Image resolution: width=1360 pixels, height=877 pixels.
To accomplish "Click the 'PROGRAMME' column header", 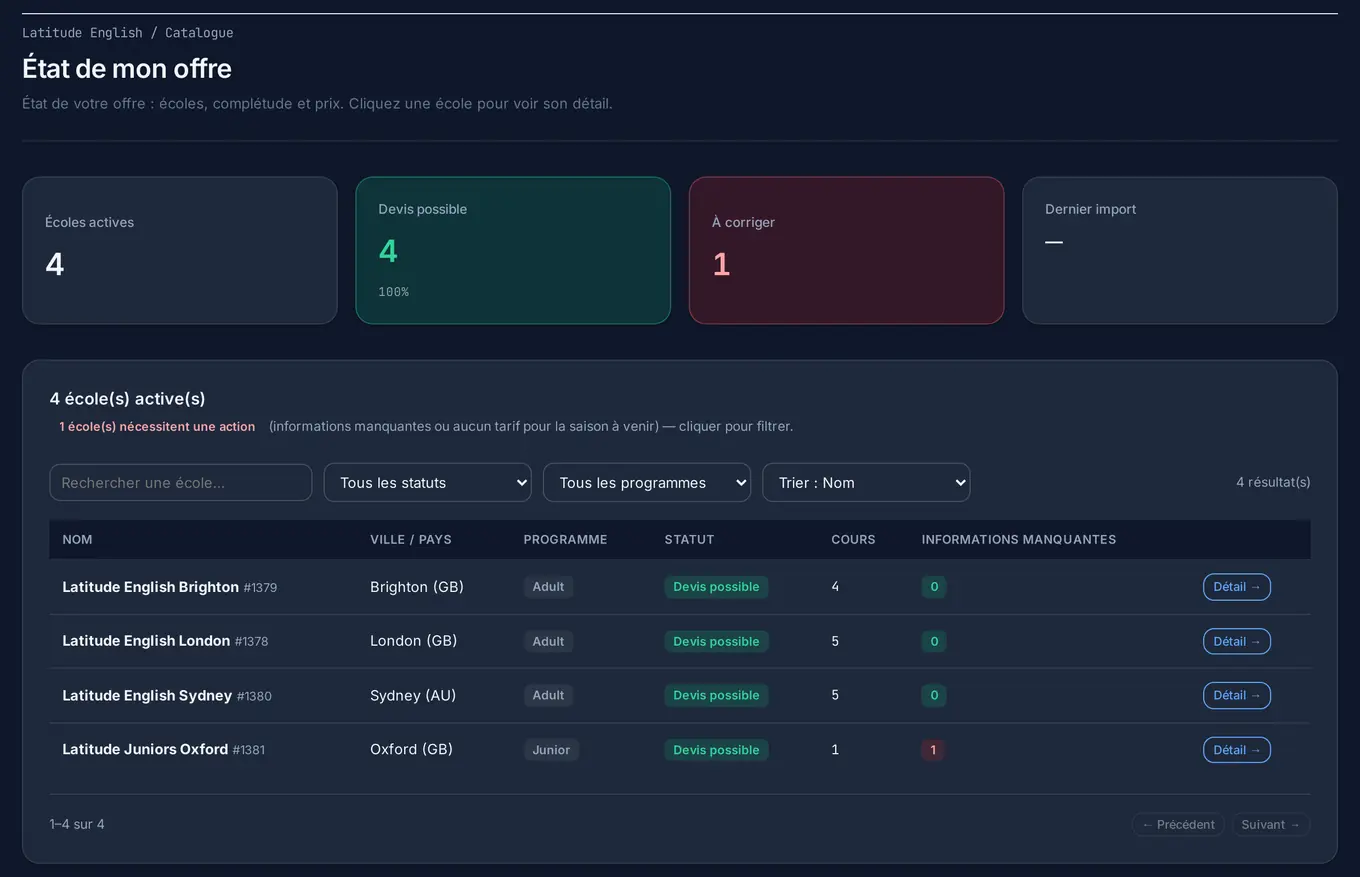I will [565, 540].
